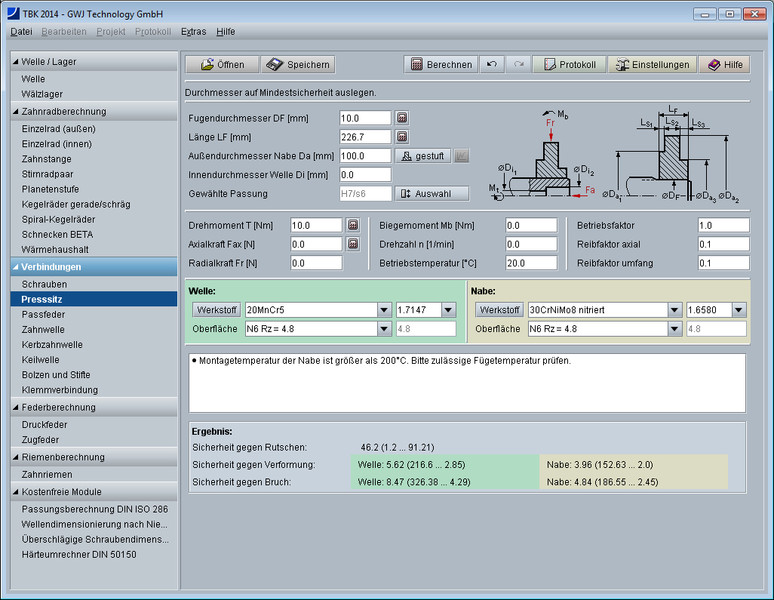Open the Nabe Oberfläche surface dropdown
The image size is (774, 600).
674,328
